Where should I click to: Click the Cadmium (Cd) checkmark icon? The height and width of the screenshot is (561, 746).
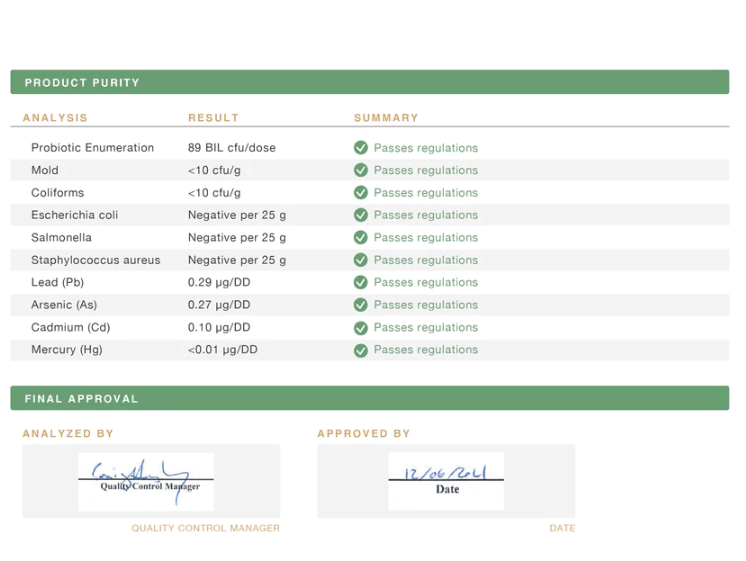pyautogui.click(x=361, y=328)
